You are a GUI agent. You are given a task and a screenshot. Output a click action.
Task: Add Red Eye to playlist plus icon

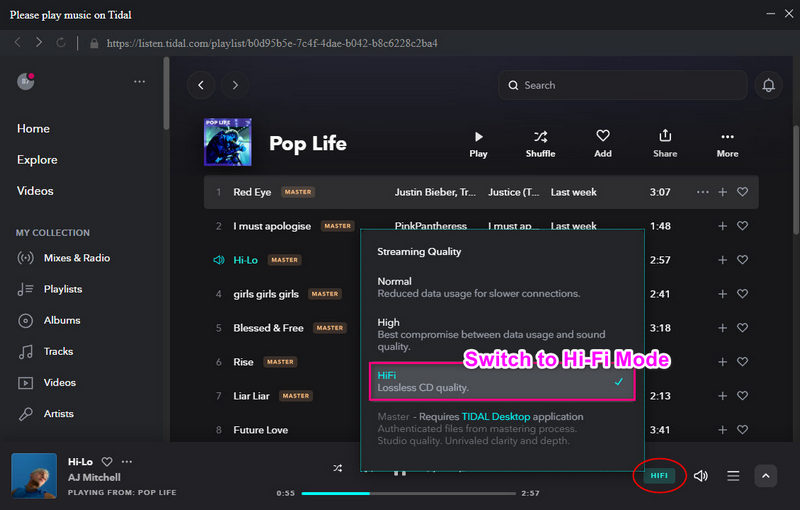pyautogui.click(x=722, y=192)
